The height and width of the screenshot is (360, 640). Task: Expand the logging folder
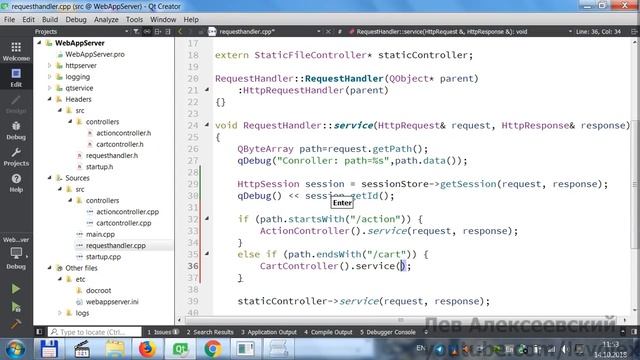tap(50, 77)
